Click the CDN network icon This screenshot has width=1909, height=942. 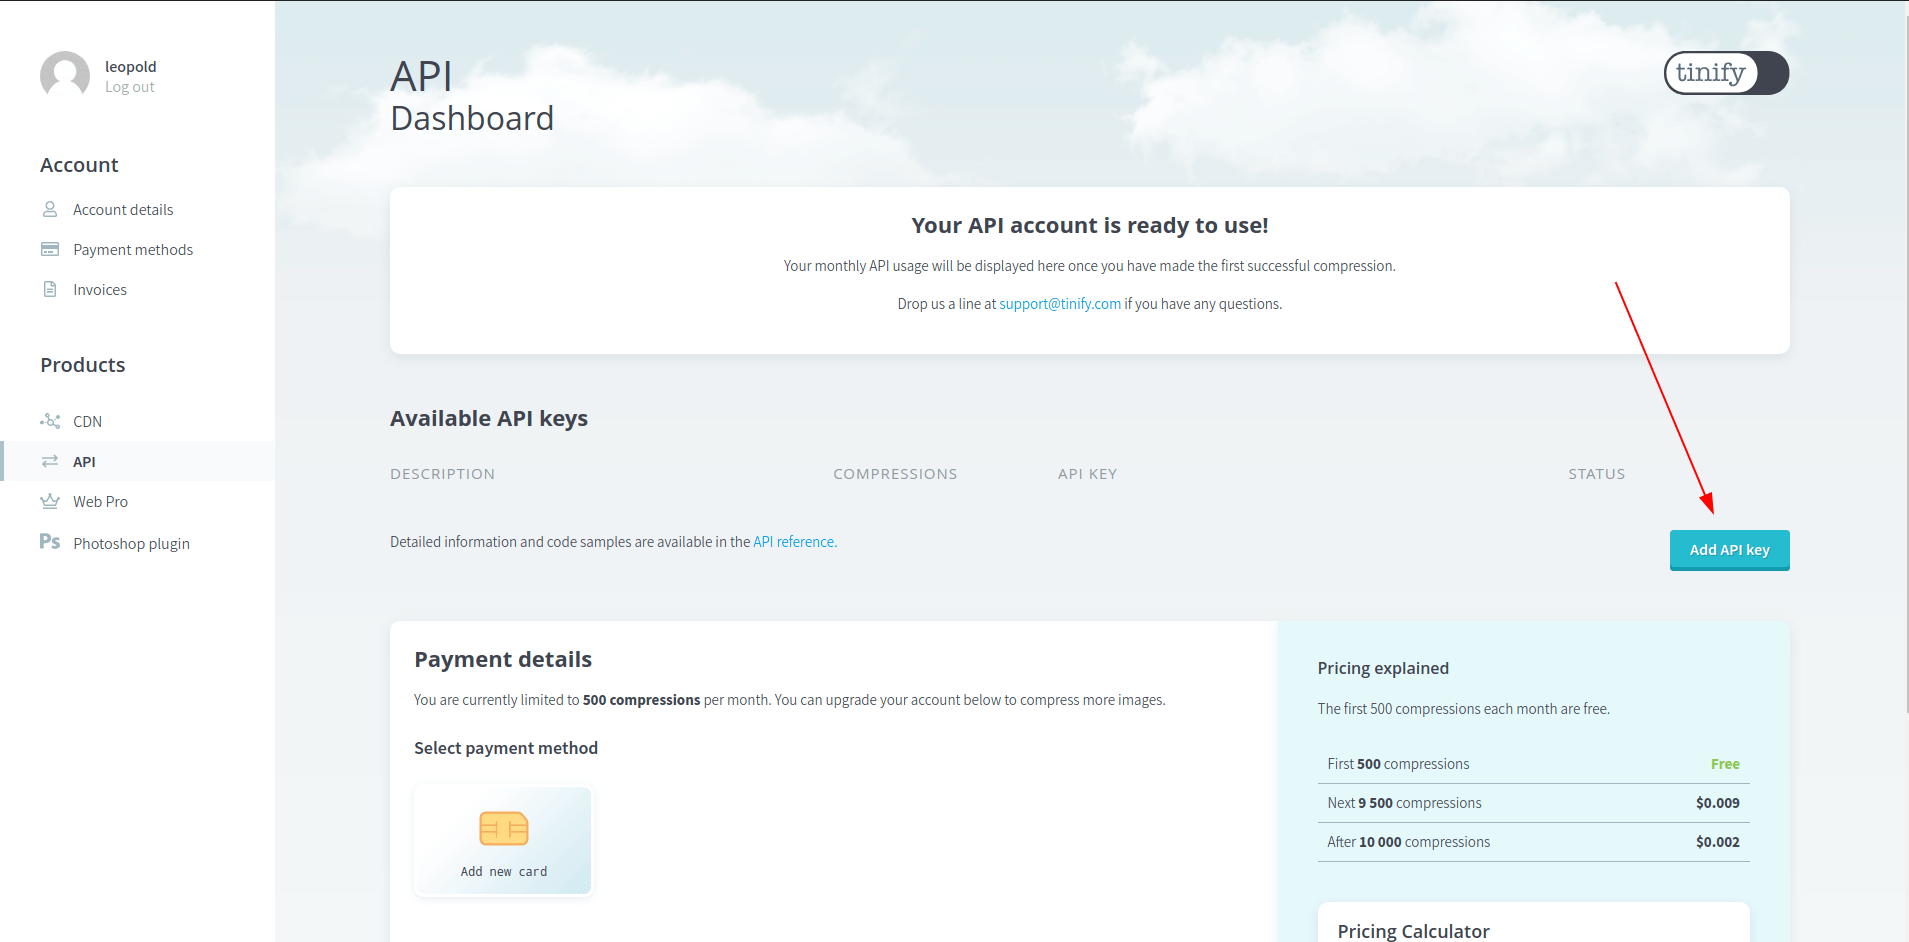[50, 421]
